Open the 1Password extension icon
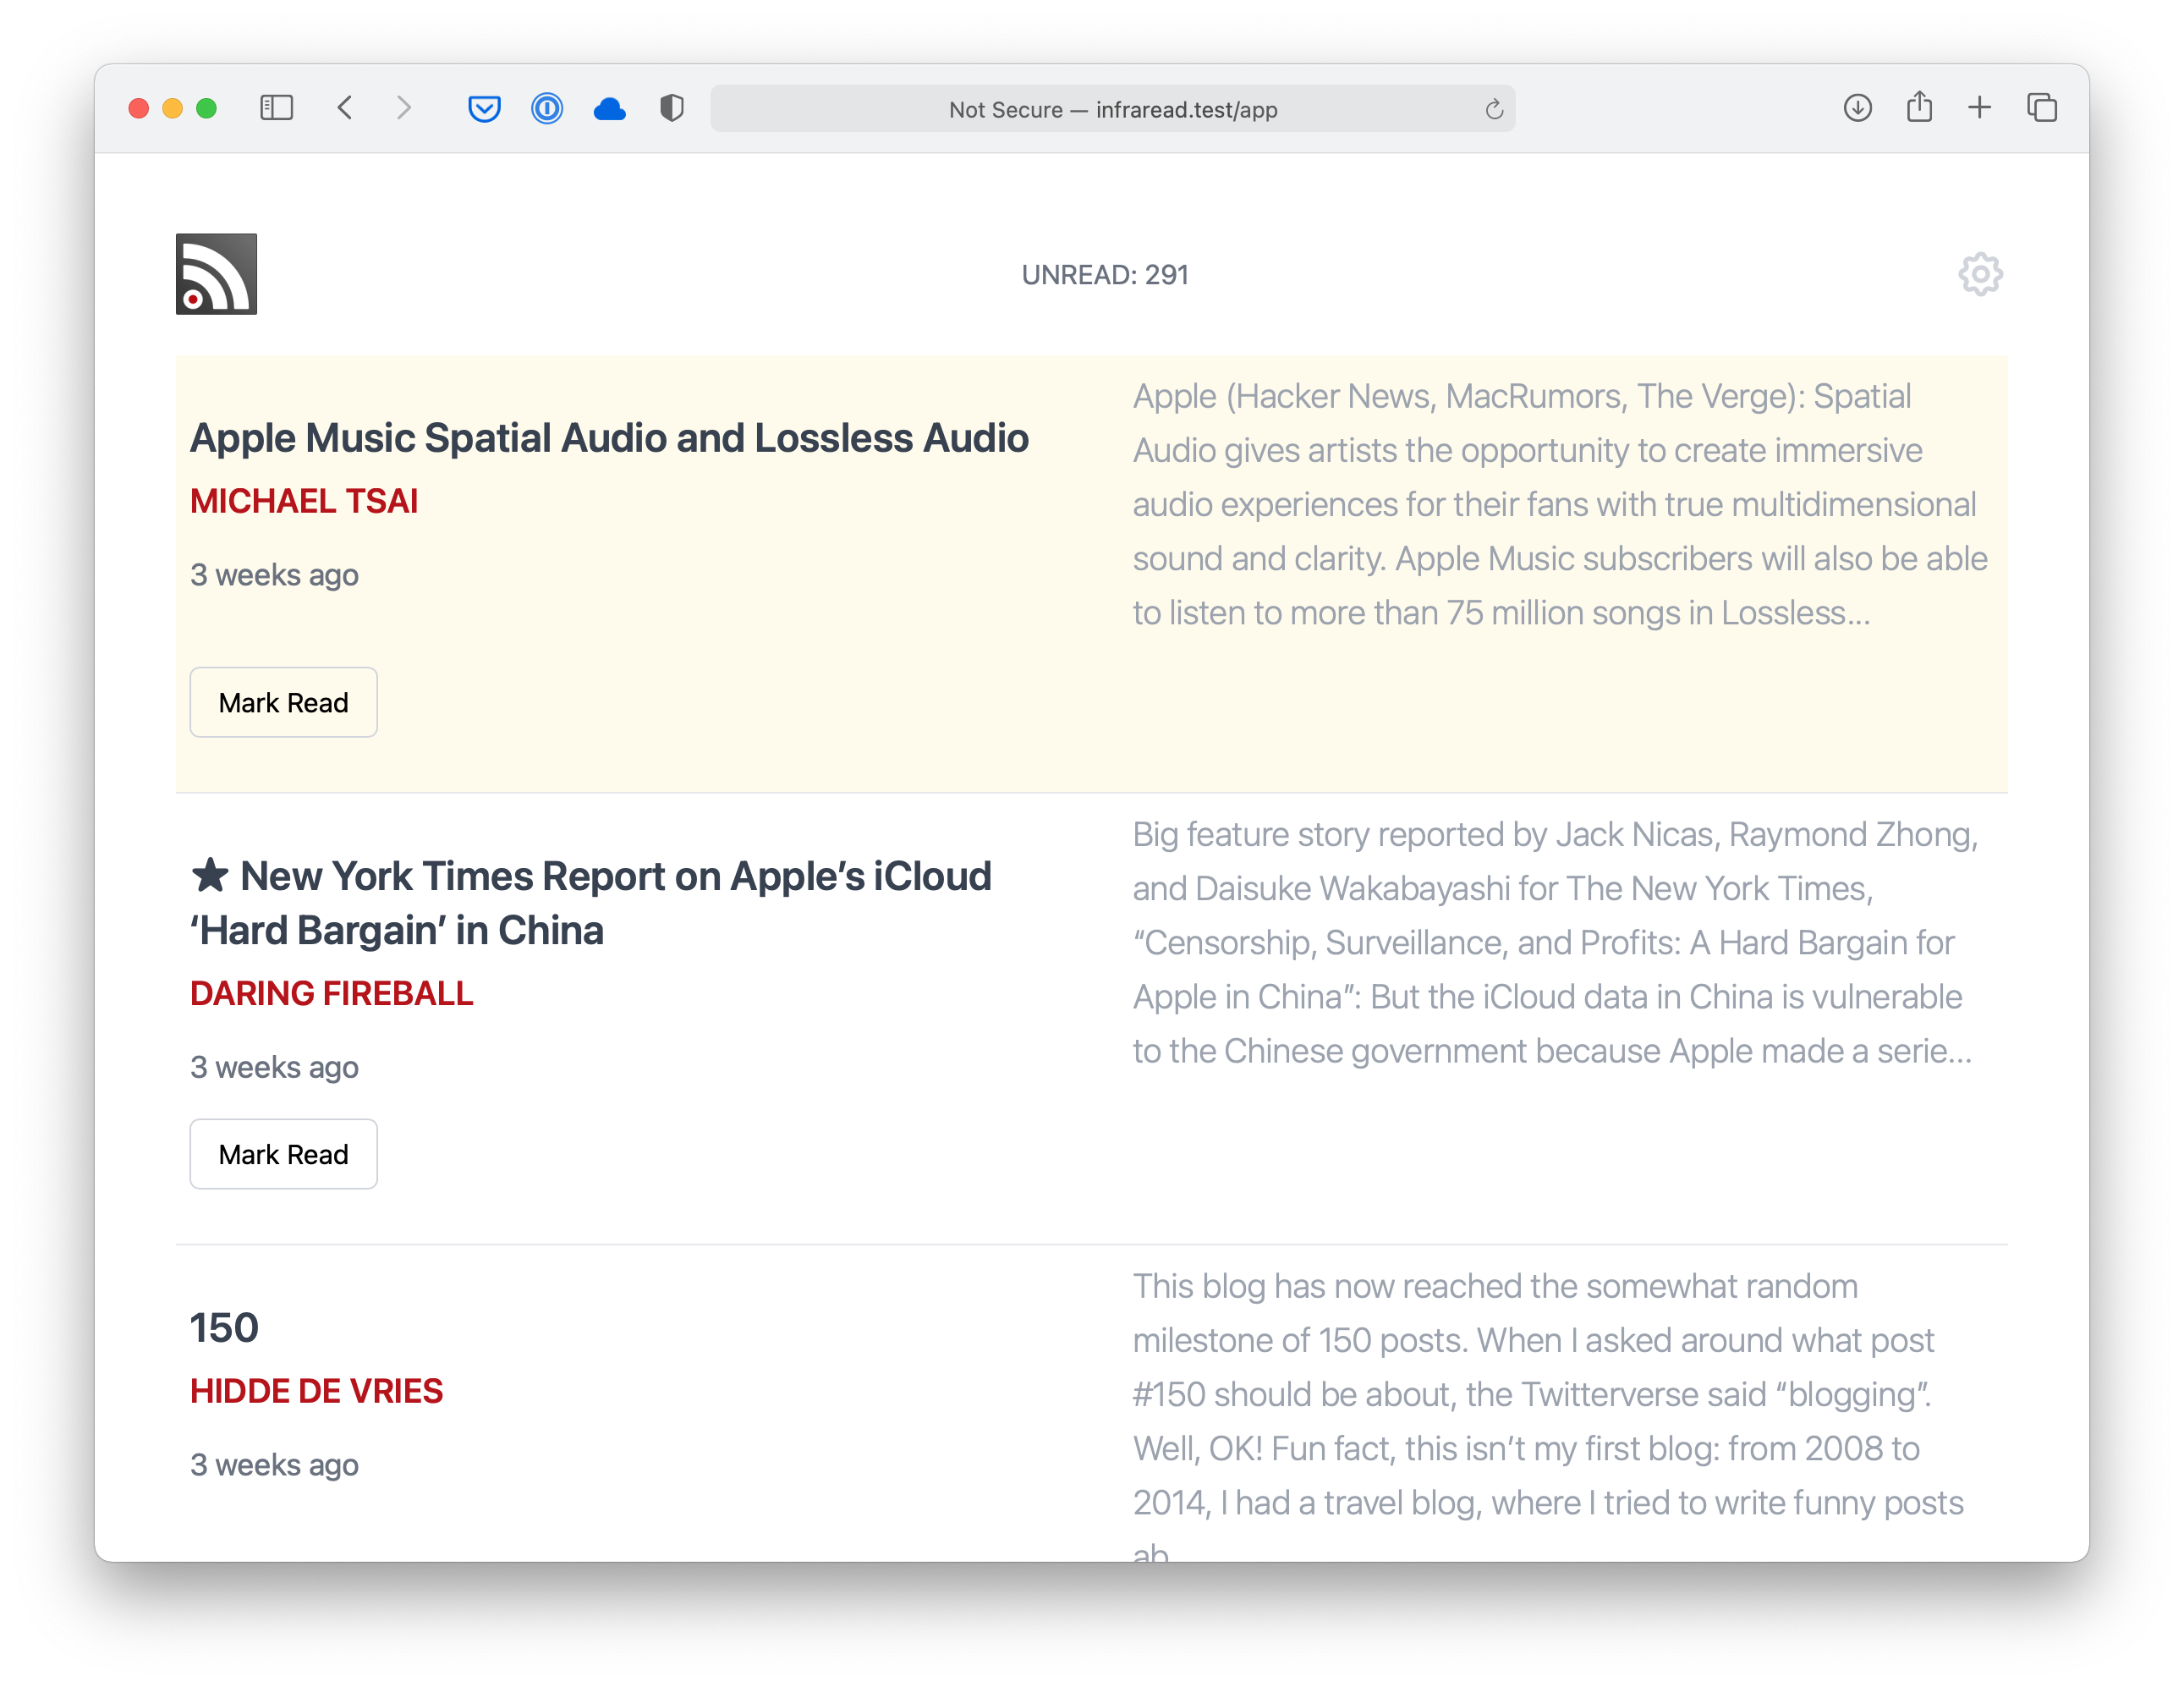This screenshot has width=2184, height=1687. (x=547, y=108)
